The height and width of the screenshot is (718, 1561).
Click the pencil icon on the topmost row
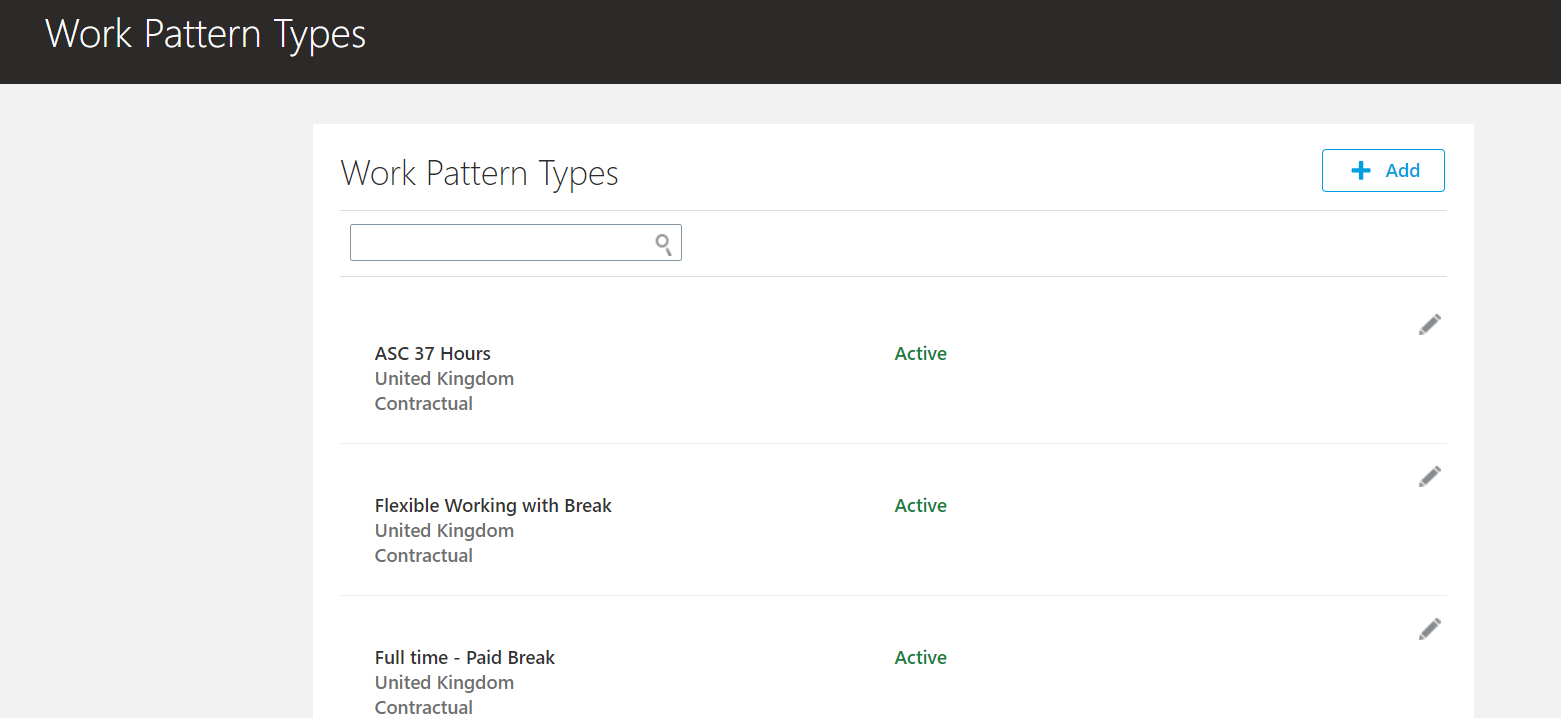pos(1429,324)
